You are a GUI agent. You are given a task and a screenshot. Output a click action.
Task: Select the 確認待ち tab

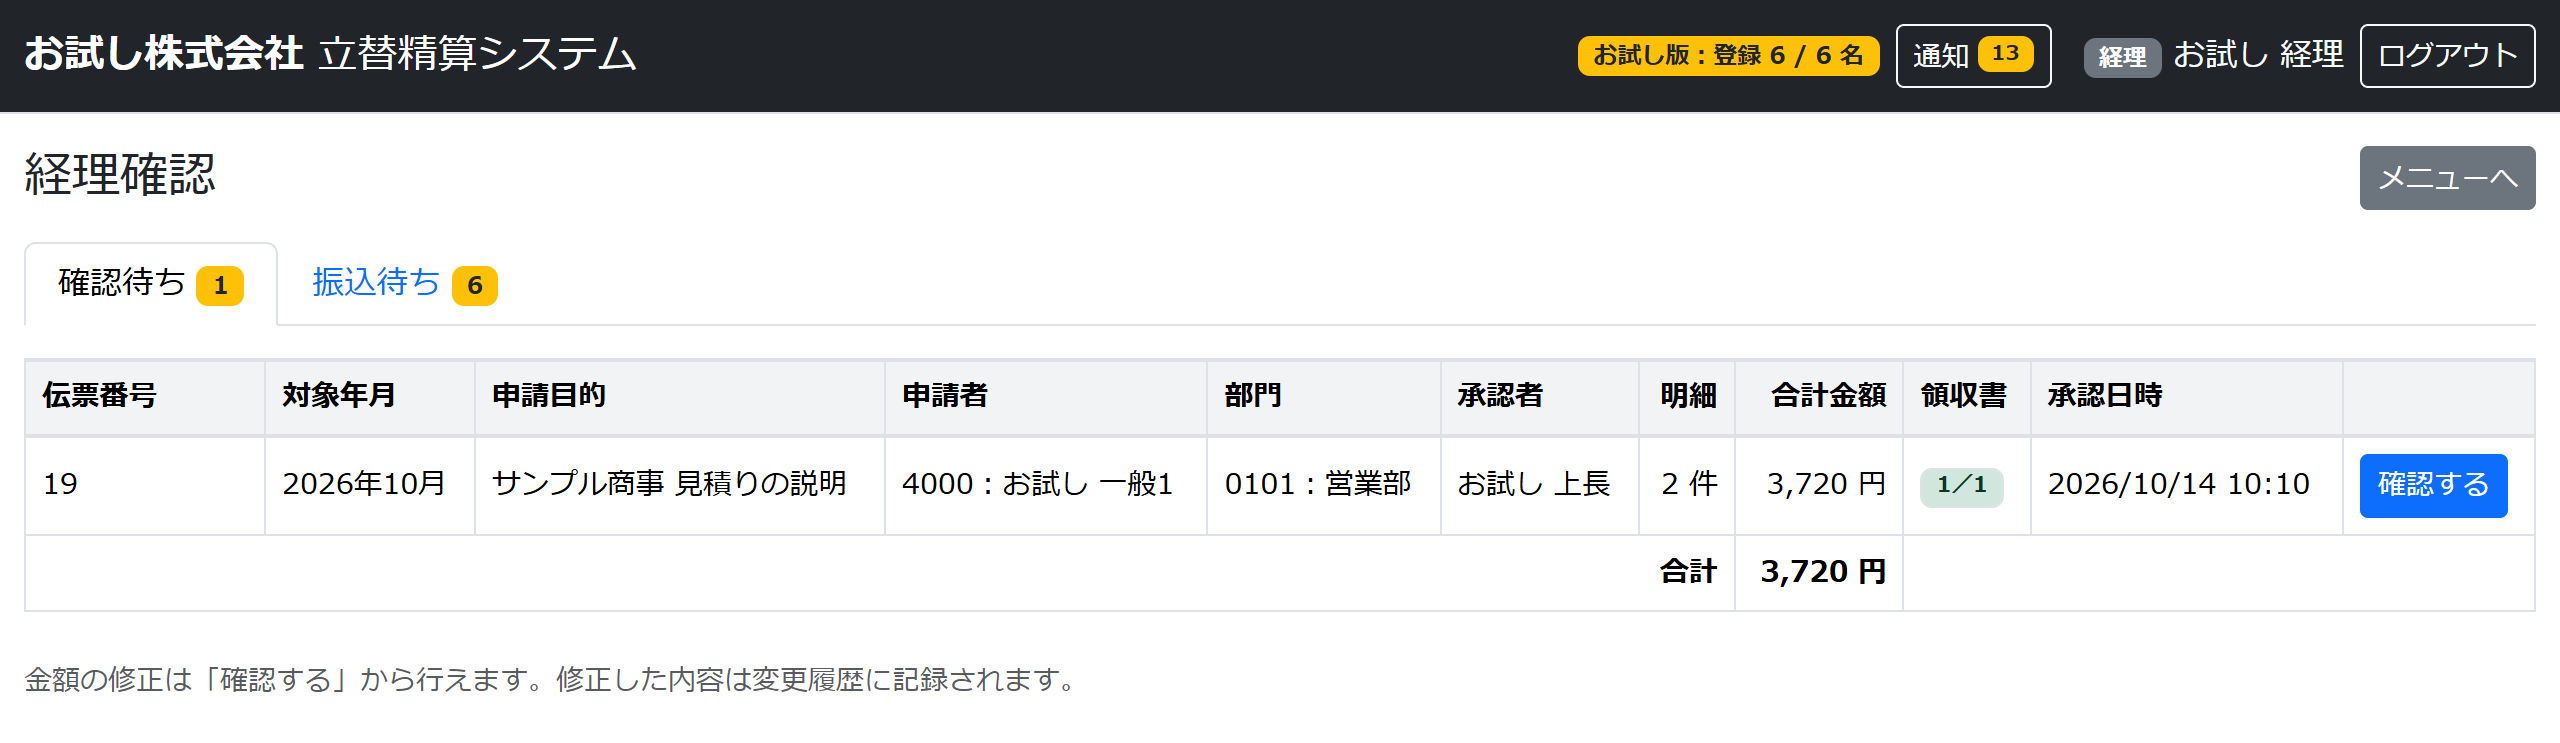coord(151,284)
